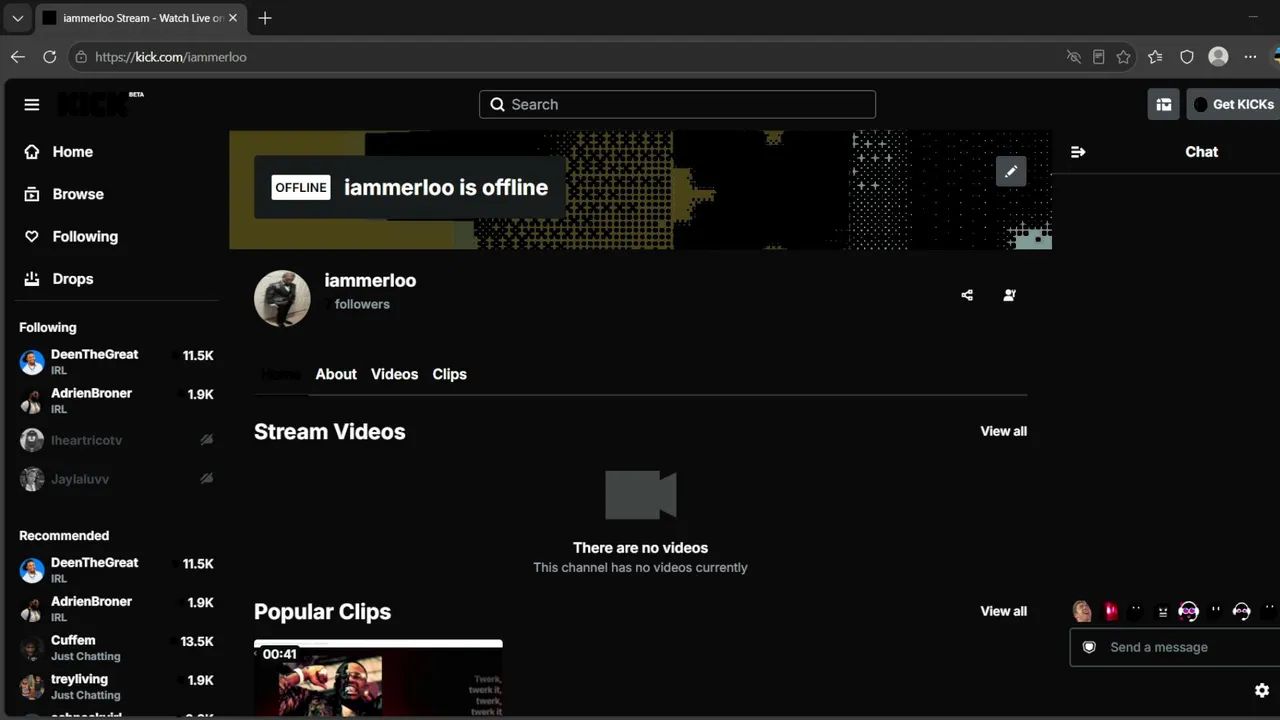This screenshot has width=1280, height=720.
Task: Edit the channel banner with pencil icon
Action: coord(1011,171)
